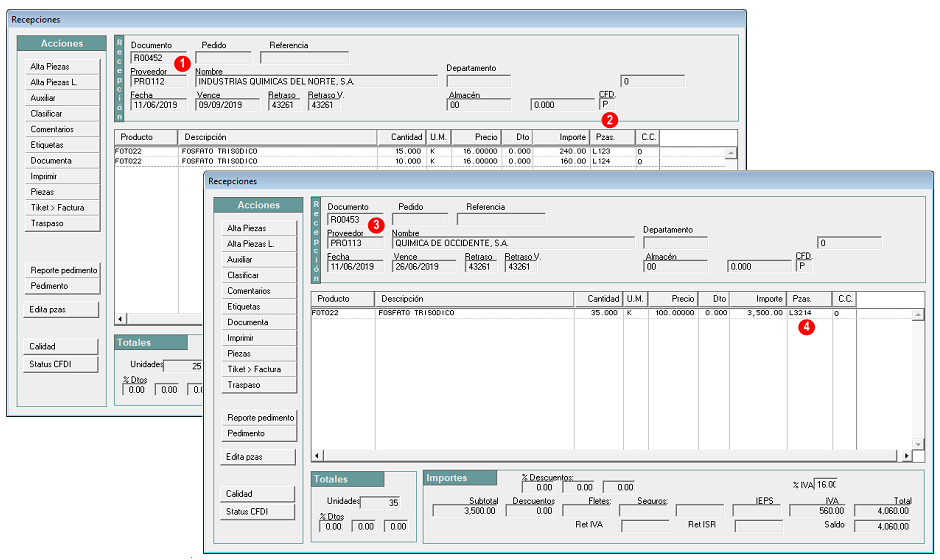The height and width of the screenshot is (560, 940).
Task: Click Status CFDI in the back window
Action: click(61, 364)
